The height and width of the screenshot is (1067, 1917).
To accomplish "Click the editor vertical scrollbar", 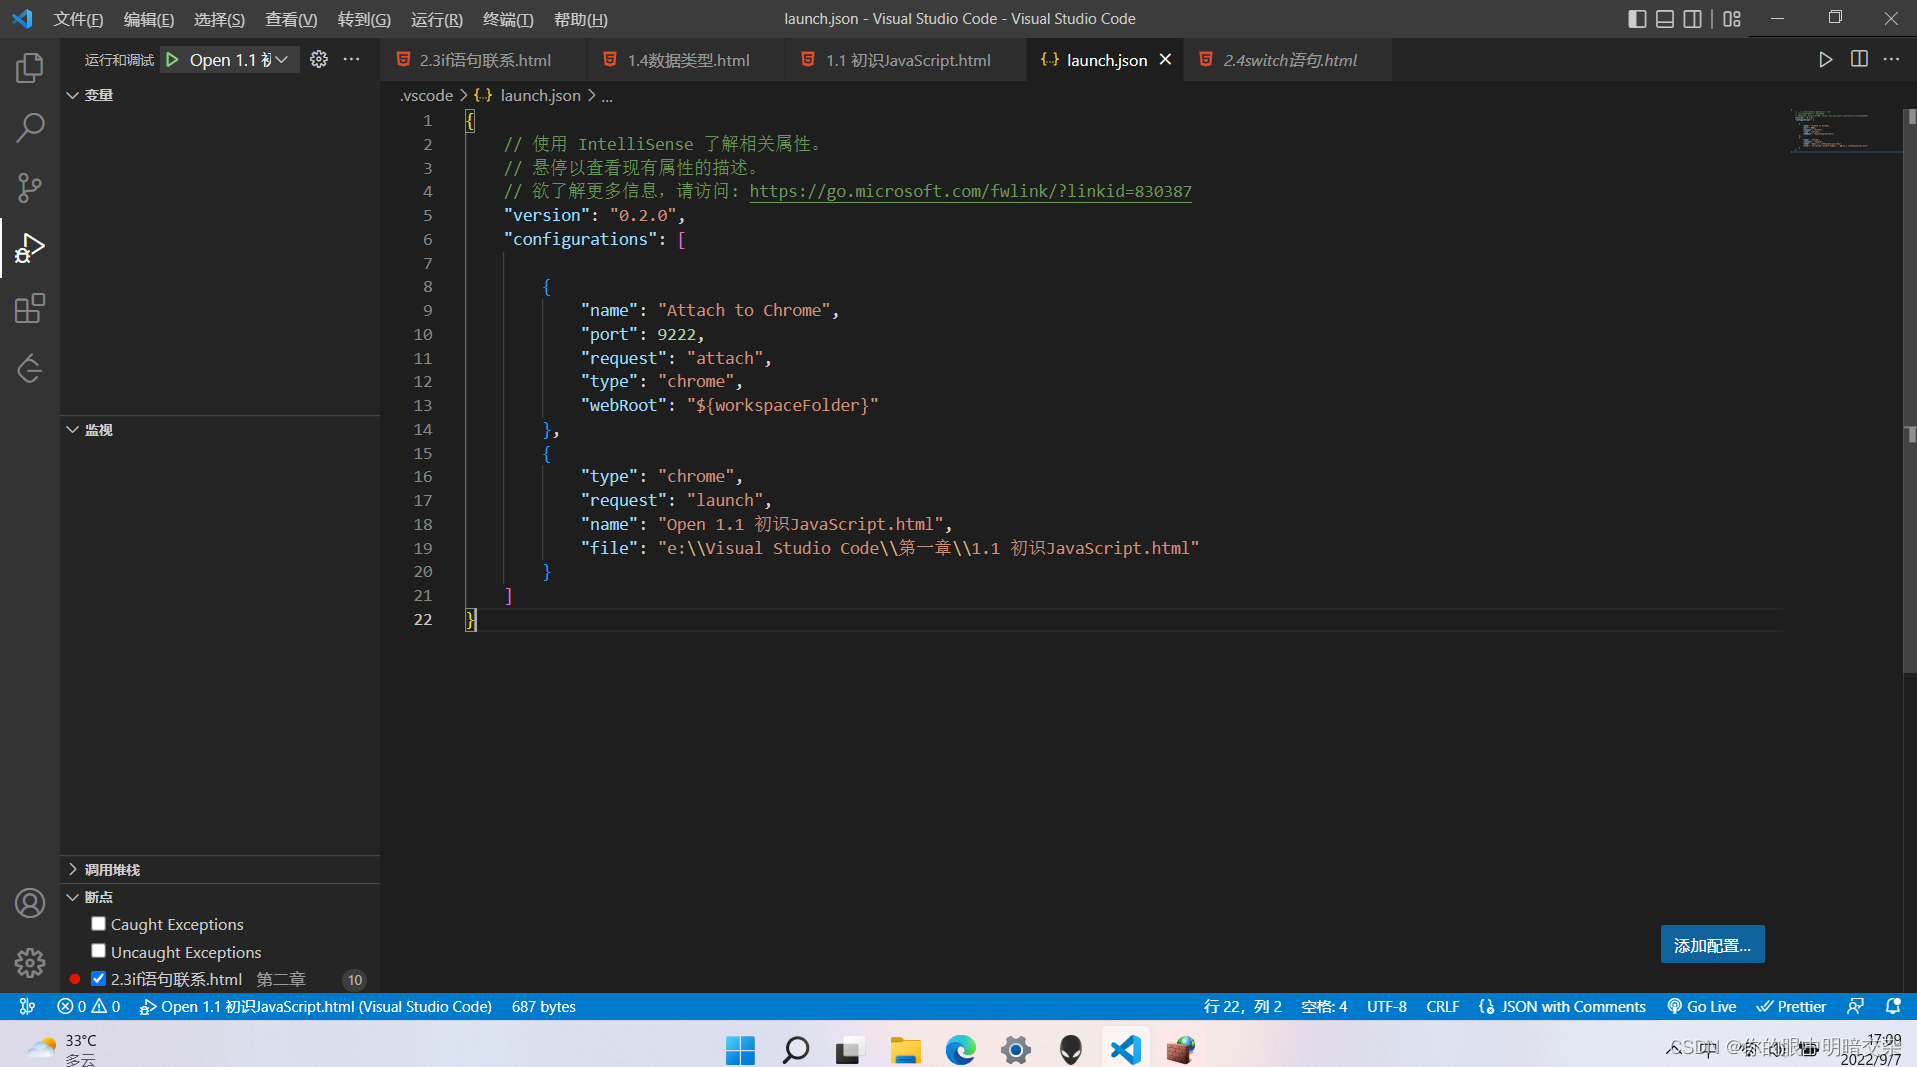I will (1910, 390).
